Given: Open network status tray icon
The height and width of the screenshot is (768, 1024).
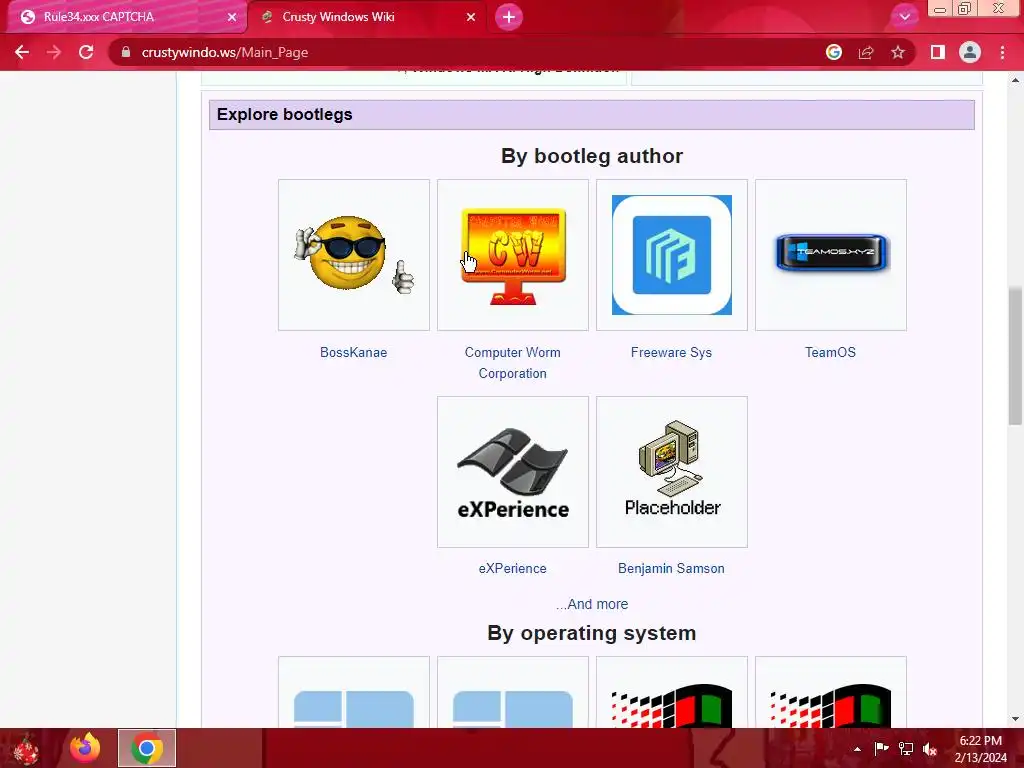Looking at the screenshot, I should (906, 748).
